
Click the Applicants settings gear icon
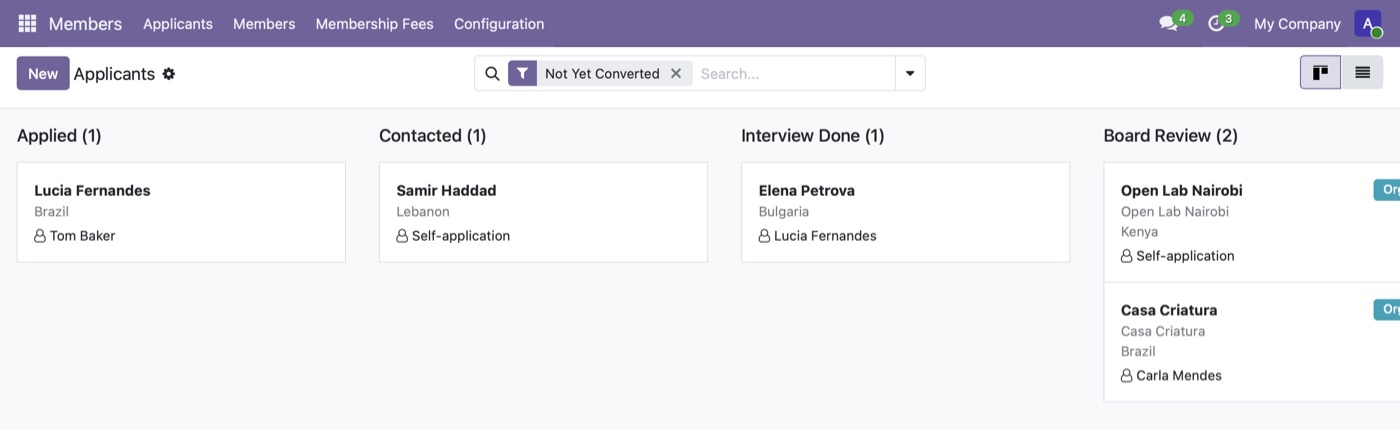pyautogui.click(x=169, y=74)
